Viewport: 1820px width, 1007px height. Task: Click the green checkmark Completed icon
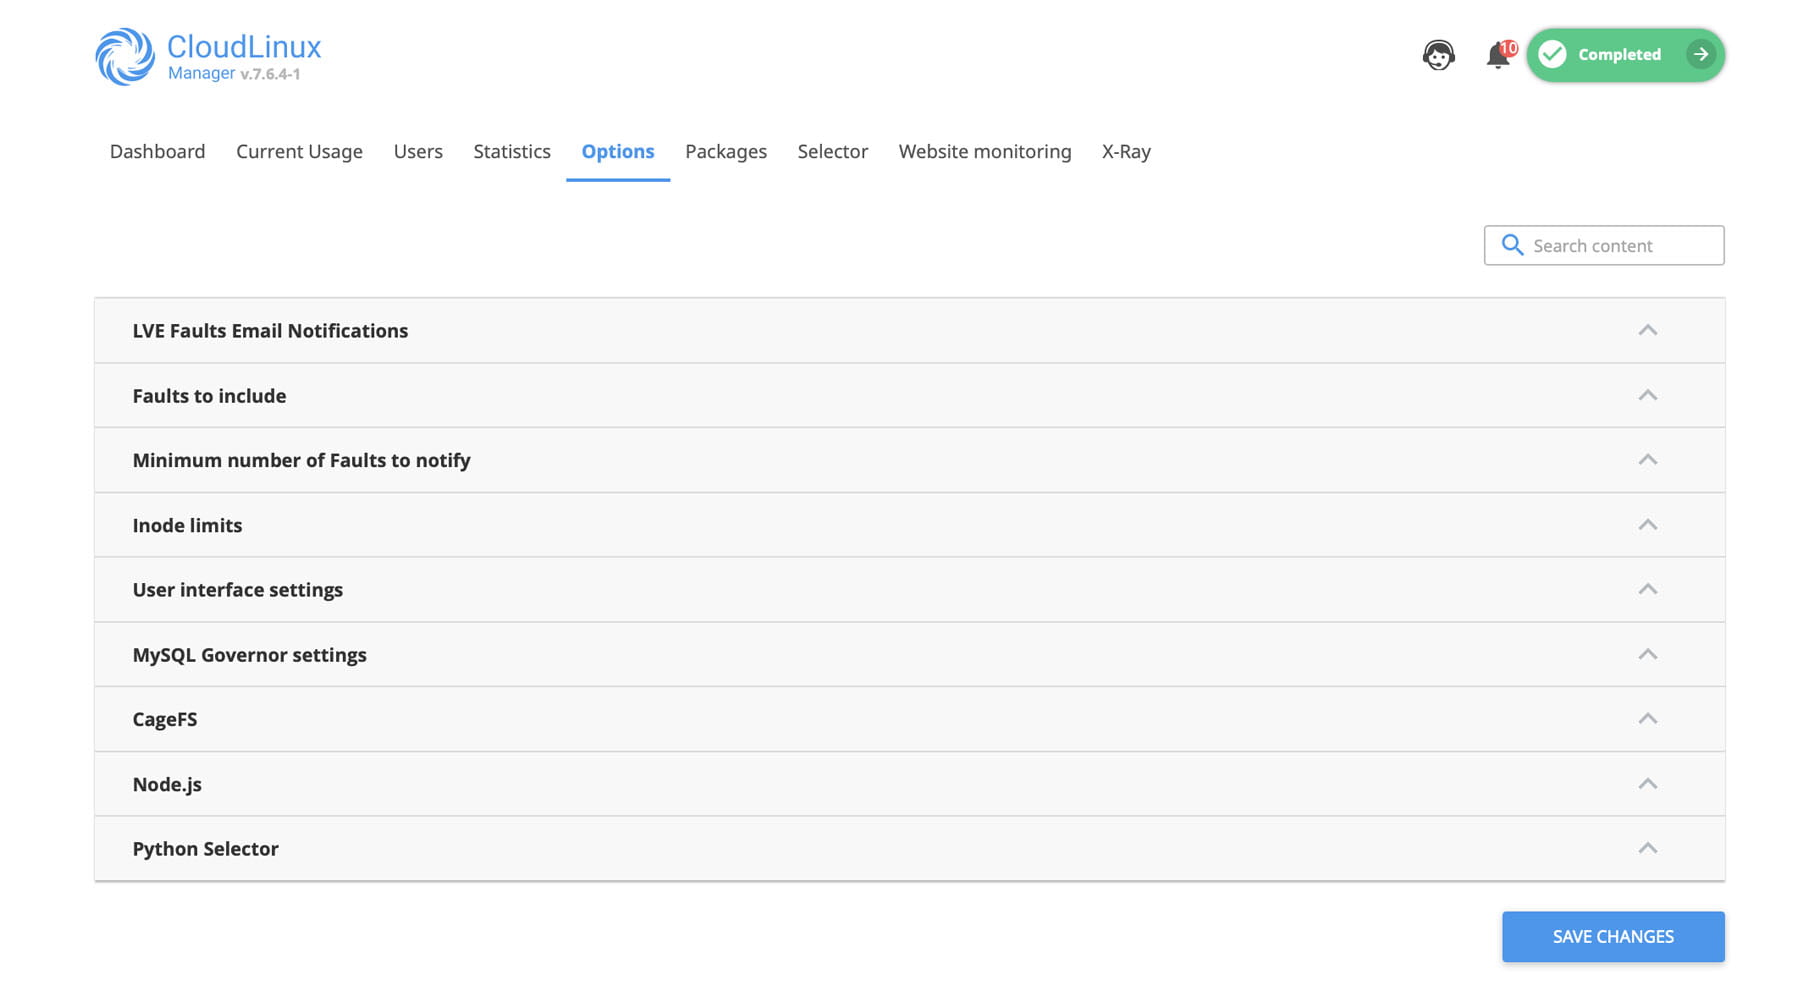(x=1552, y=55)
